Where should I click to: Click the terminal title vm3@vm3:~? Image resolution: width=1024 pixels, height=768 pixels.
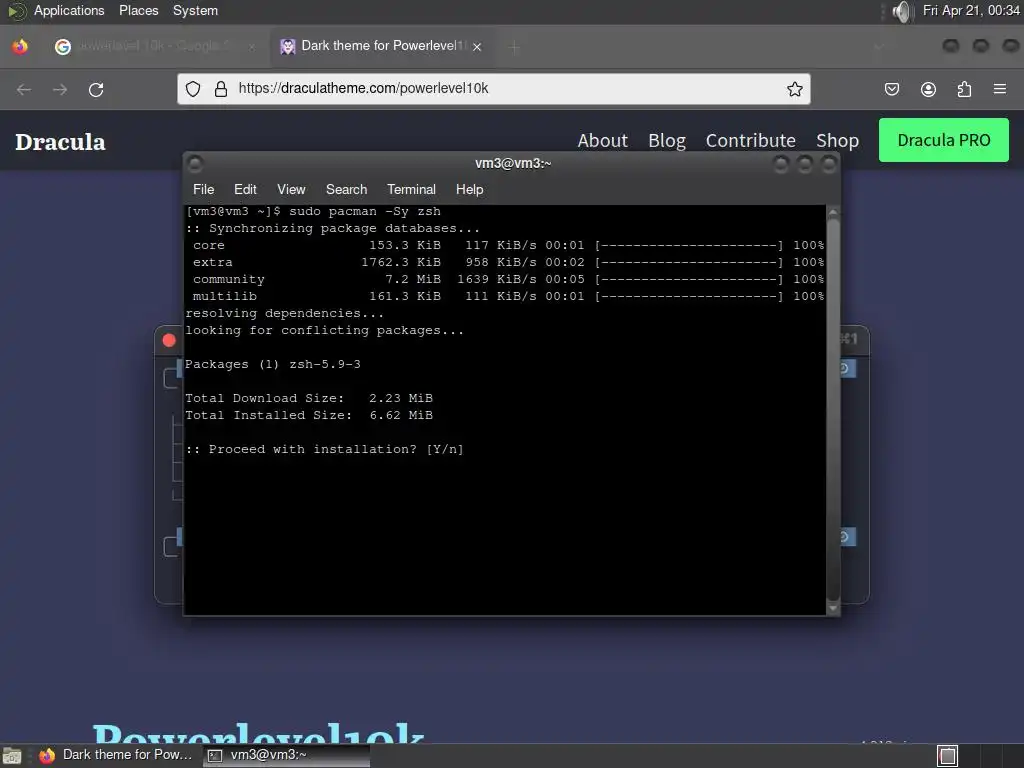click(513, 163)
